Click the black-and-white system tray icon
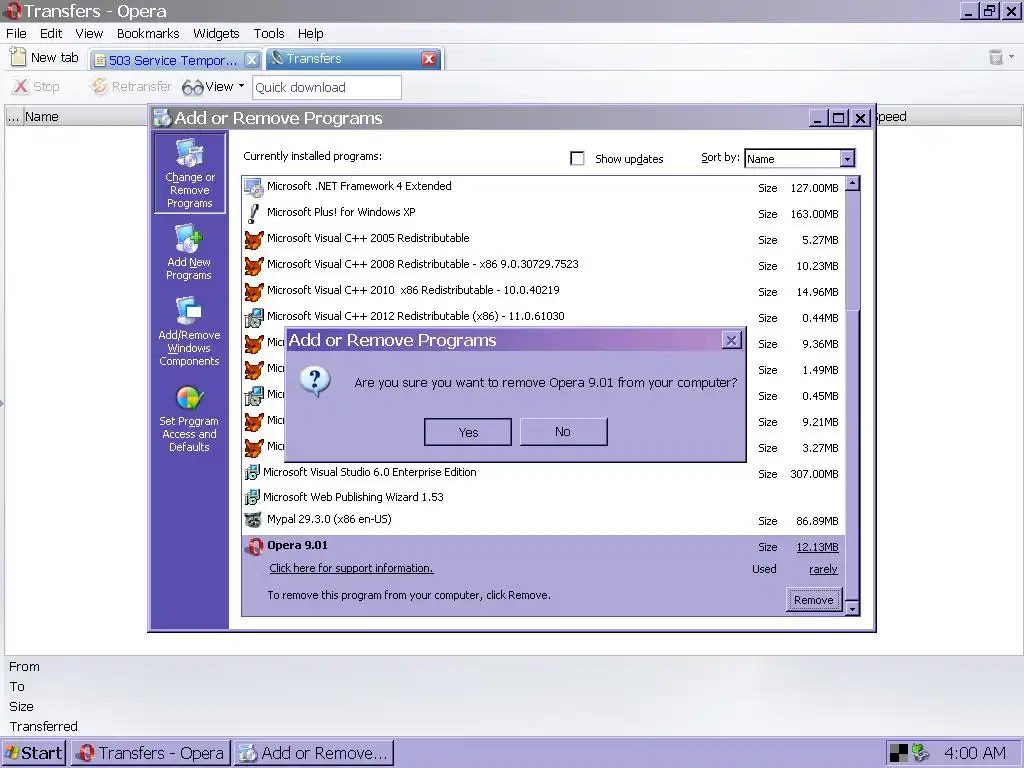The height and width of the screenshot is (768, 1024). click(x=899, y=753)
